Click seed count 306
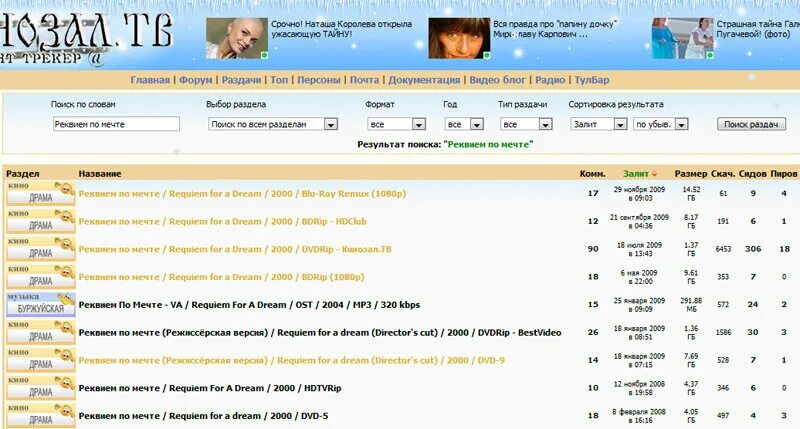The height and width of the screenshot is (429, 800). pos(753,249)
